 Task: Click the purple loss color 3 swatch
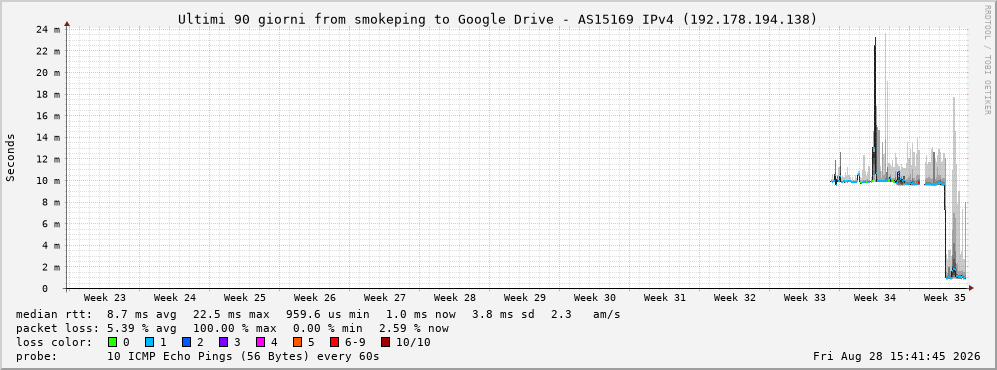pyautogui.click(x=223, y=342)
